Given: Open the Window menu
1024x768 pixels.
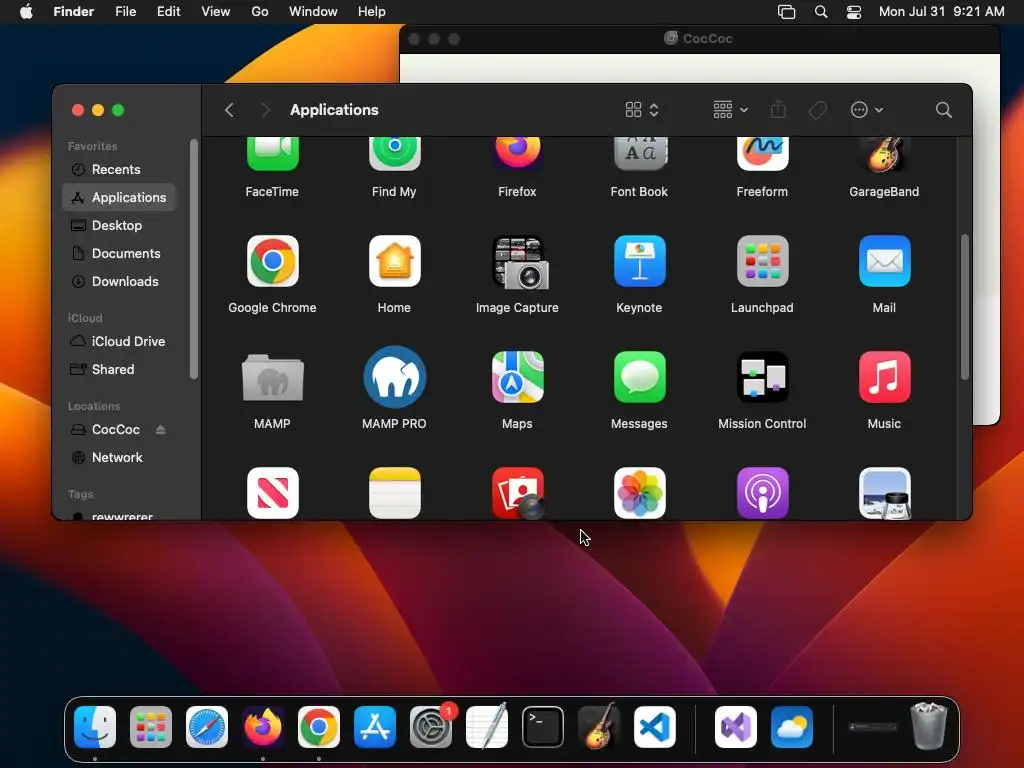Looking at the screenshot, I should pos(313,12).
